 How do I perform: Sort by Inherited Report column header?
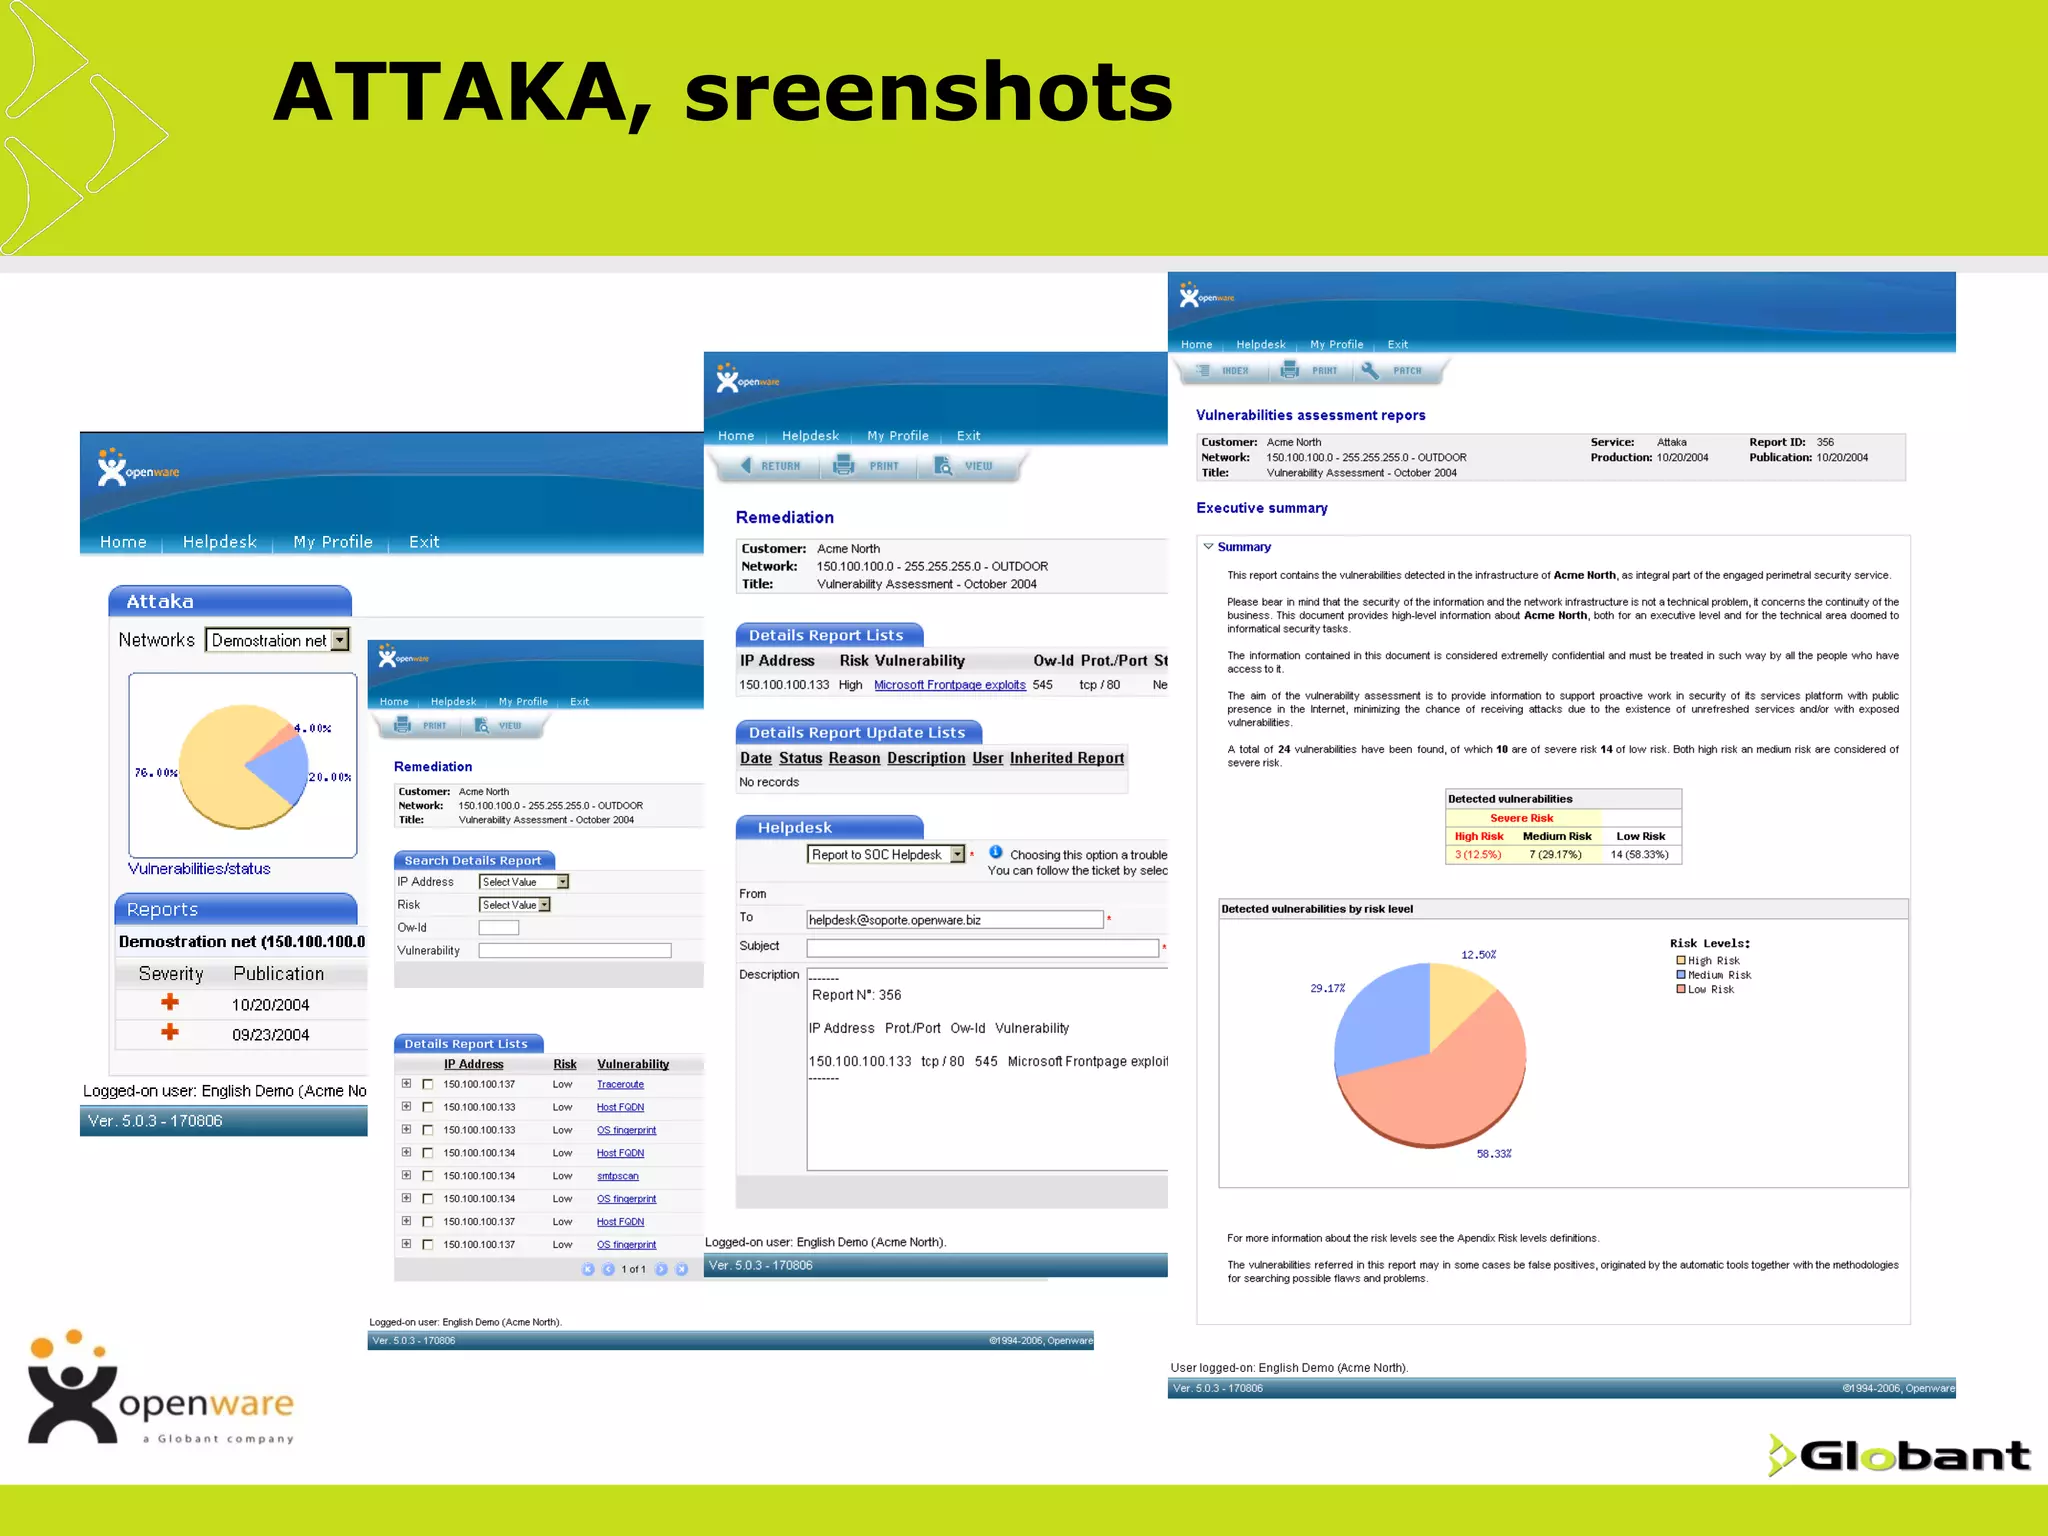click(1067, 758)
